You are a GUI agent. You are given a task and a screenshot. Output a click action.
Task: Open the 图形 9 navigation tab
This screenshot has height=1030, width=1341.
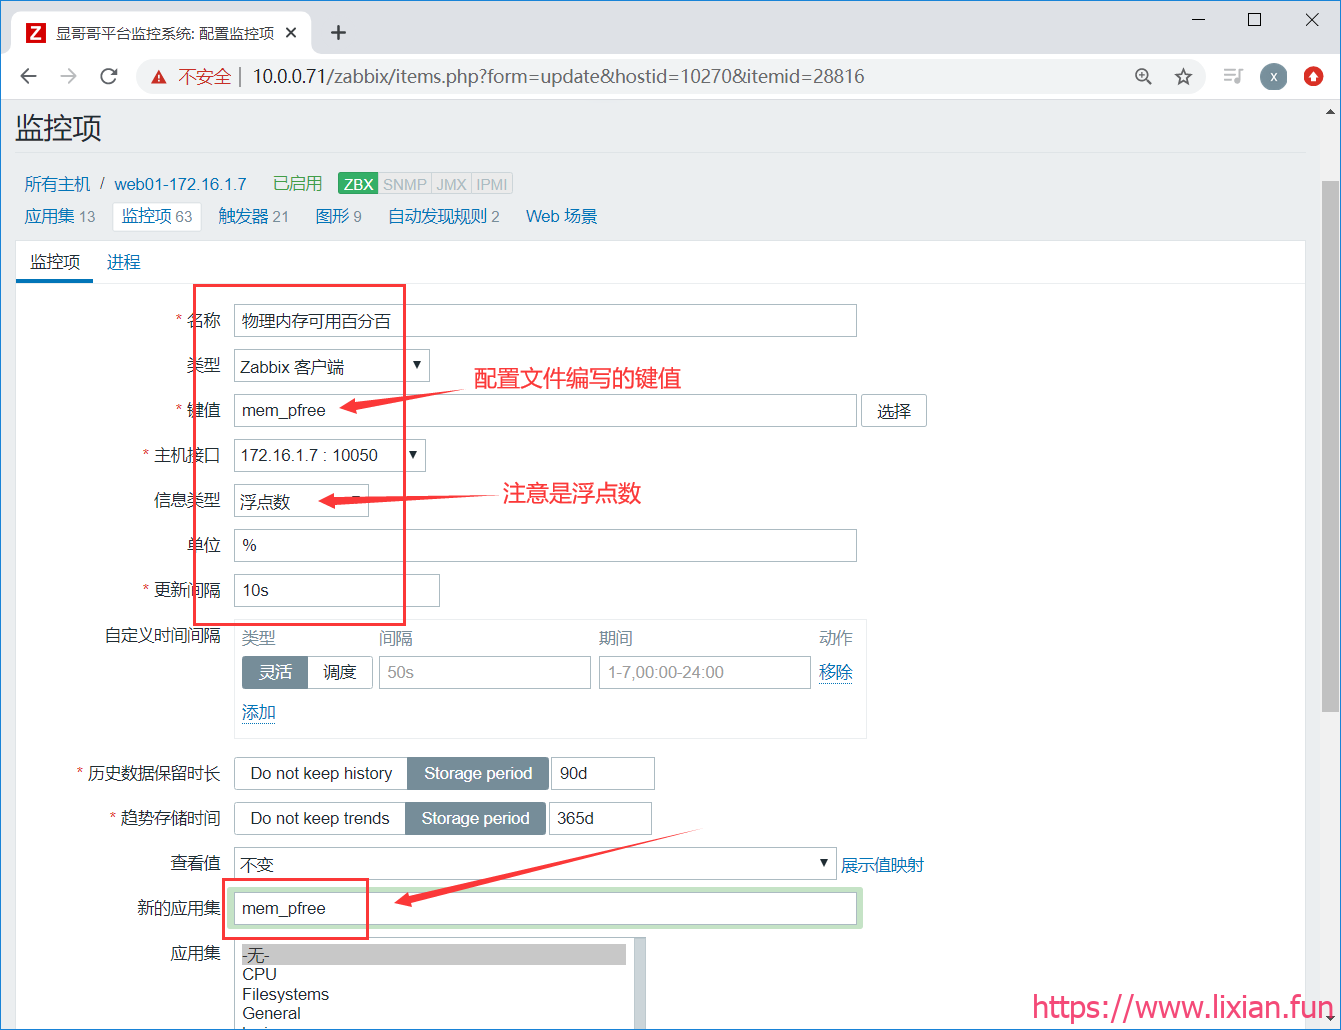tap(339, 216)
